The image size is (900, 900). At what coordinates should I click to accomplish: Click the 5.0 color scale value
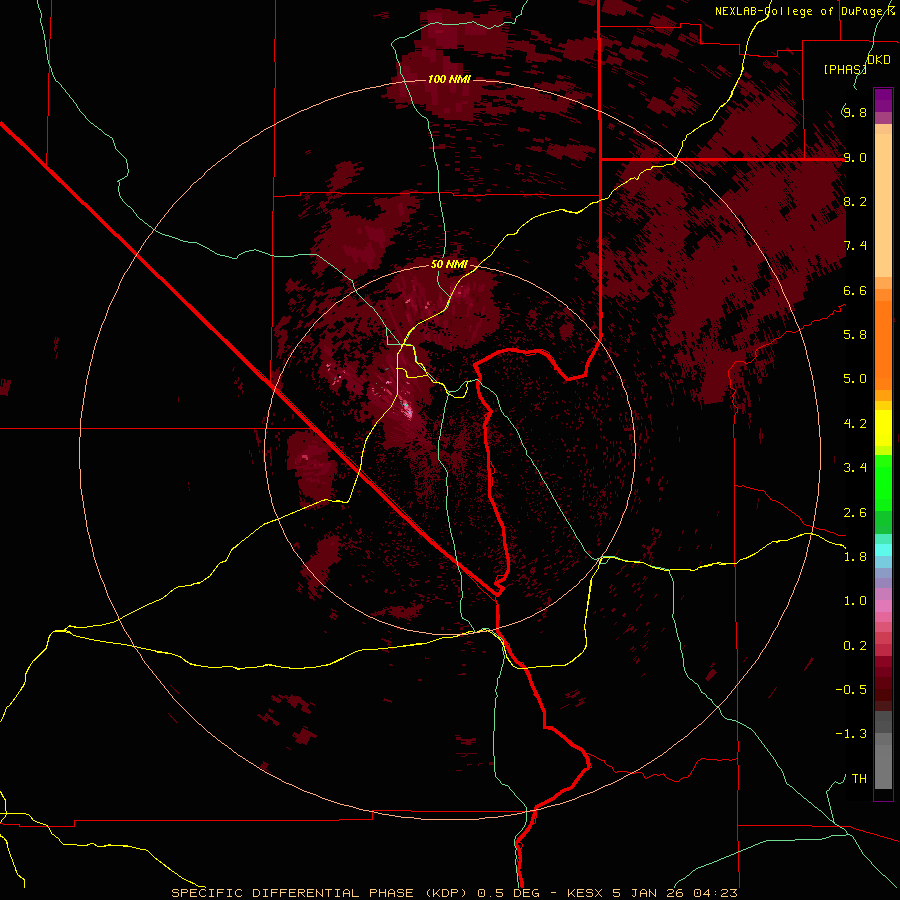click(855, 379)
